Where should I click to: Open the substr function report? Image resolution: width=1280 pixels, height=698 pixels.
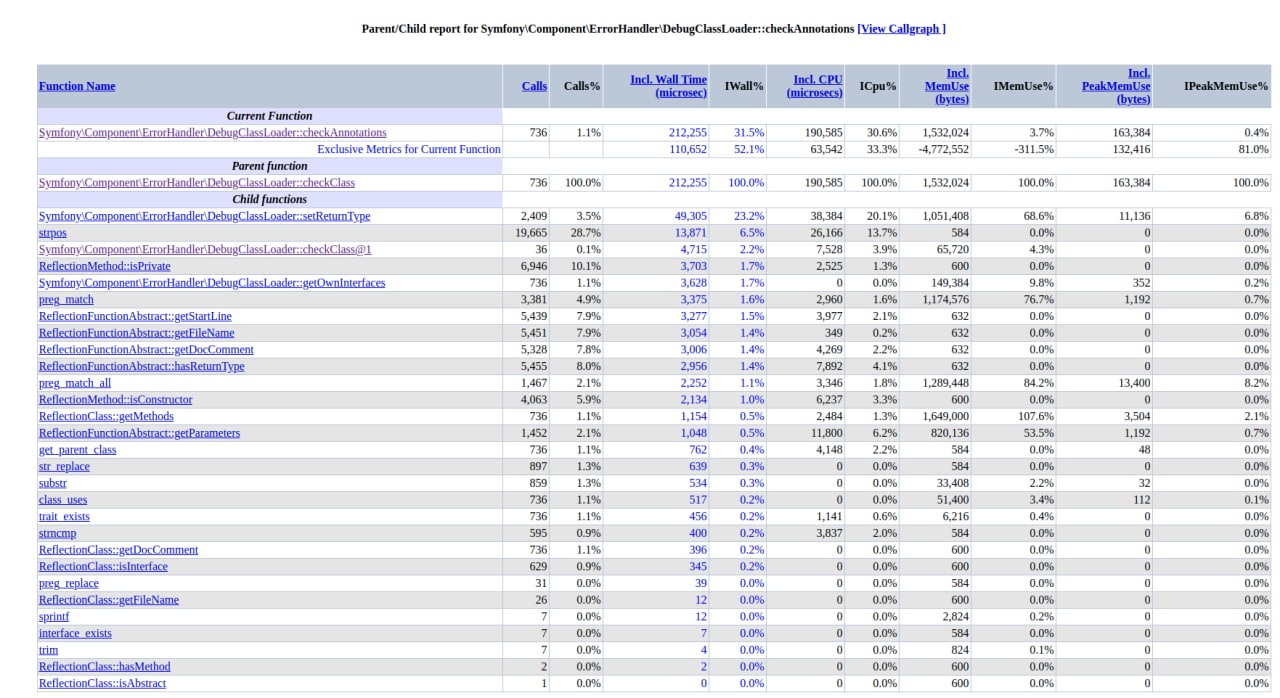point(53,483)
